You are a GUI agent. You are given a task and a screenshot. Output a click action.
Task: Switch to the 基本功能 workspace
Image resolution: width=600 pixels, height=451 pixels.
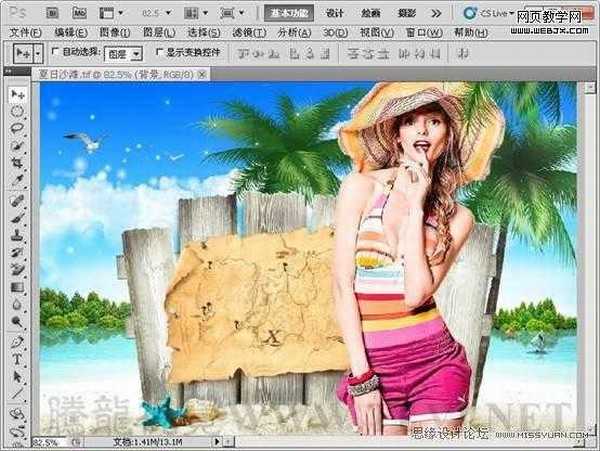(x=290, y=14)
